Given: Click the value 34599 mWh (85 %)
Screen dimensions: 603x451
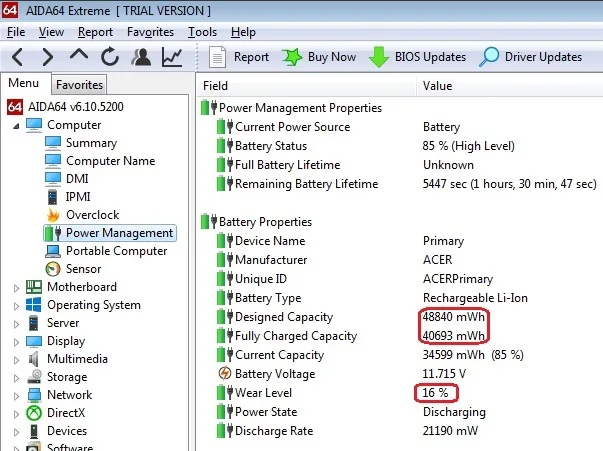Looking at the screenshot, I should [473, 354].
